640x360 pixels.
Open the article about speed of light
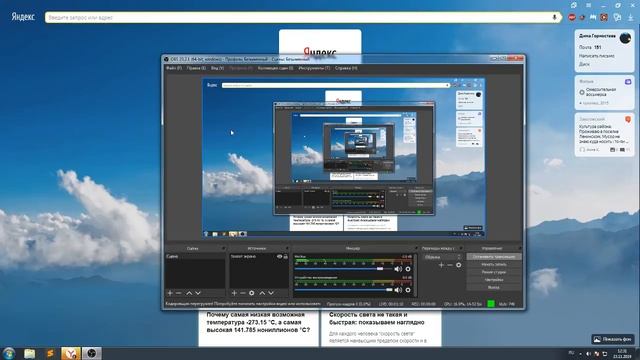click(x=377, y=318)
